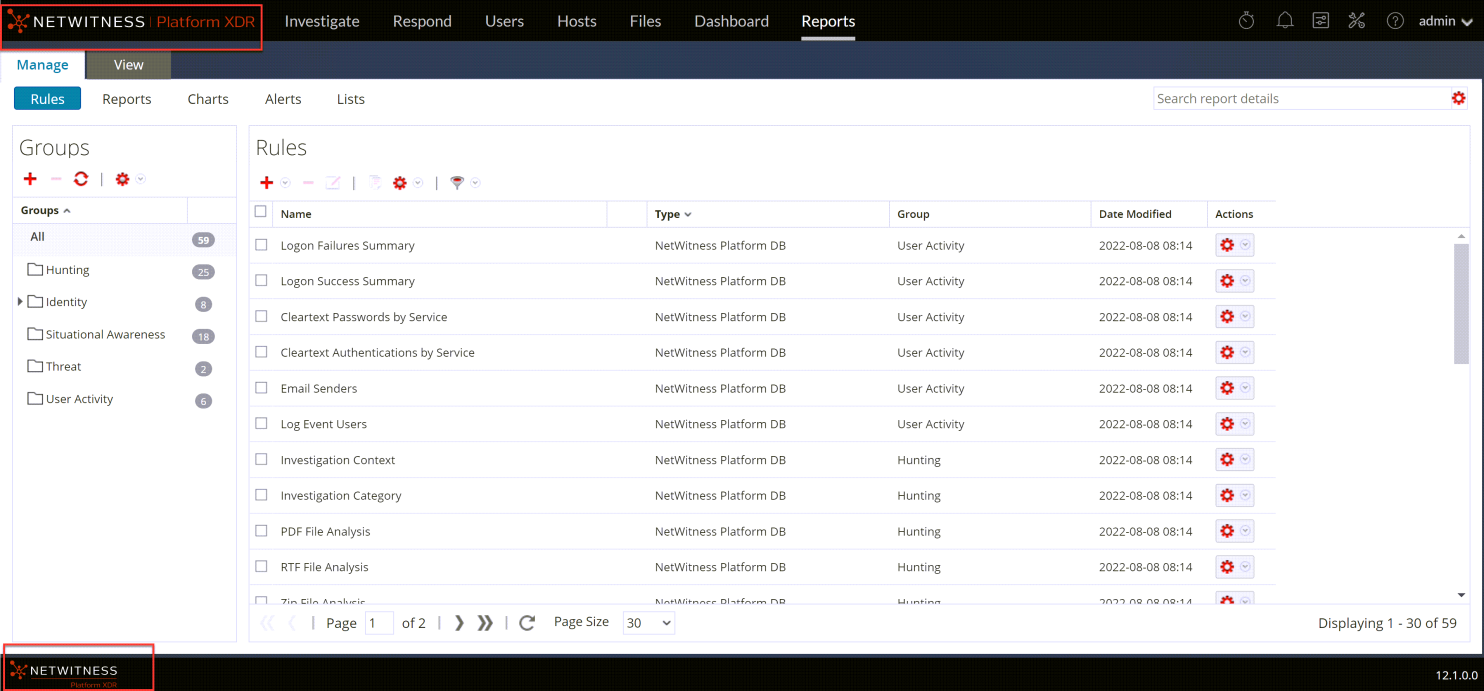
Task: Go to the last page of rules
Action: pyautogui.click(x=485, y=623)
